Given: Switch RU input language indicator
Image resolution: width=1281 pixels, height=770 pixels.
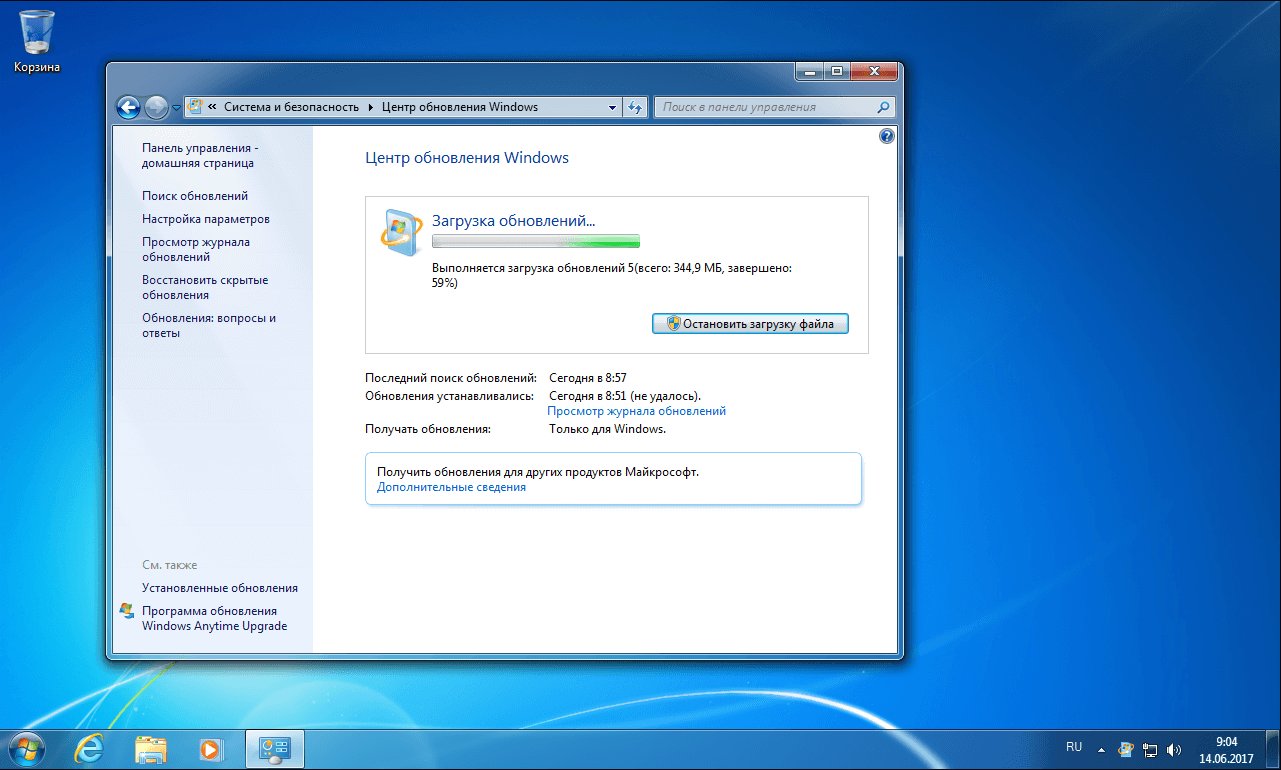Looking at the screenshot, I should [x=1074, y=747].
